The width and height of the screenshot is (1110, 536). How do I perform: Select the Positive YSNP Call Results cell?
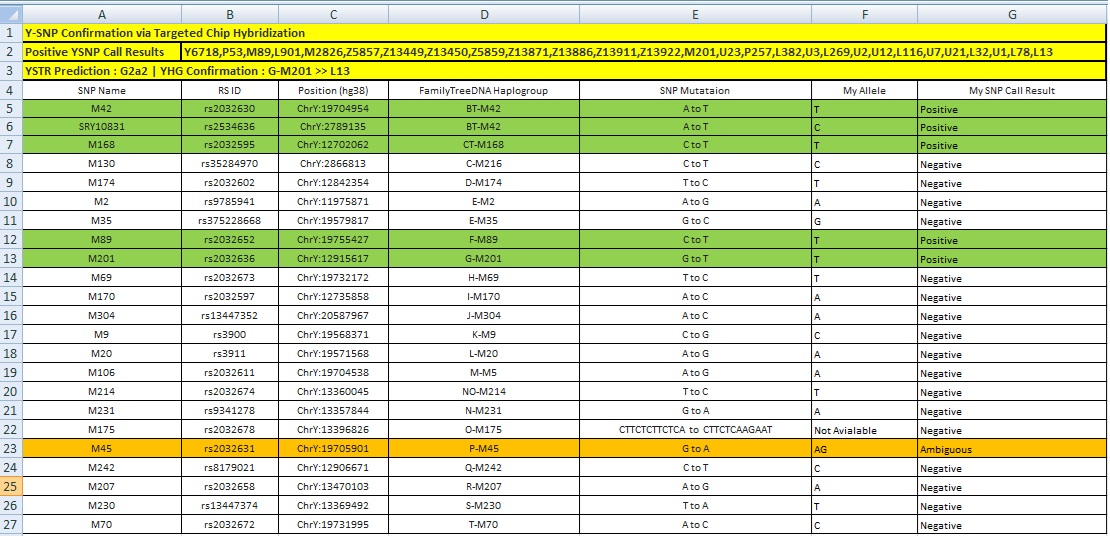pos(102,52)
